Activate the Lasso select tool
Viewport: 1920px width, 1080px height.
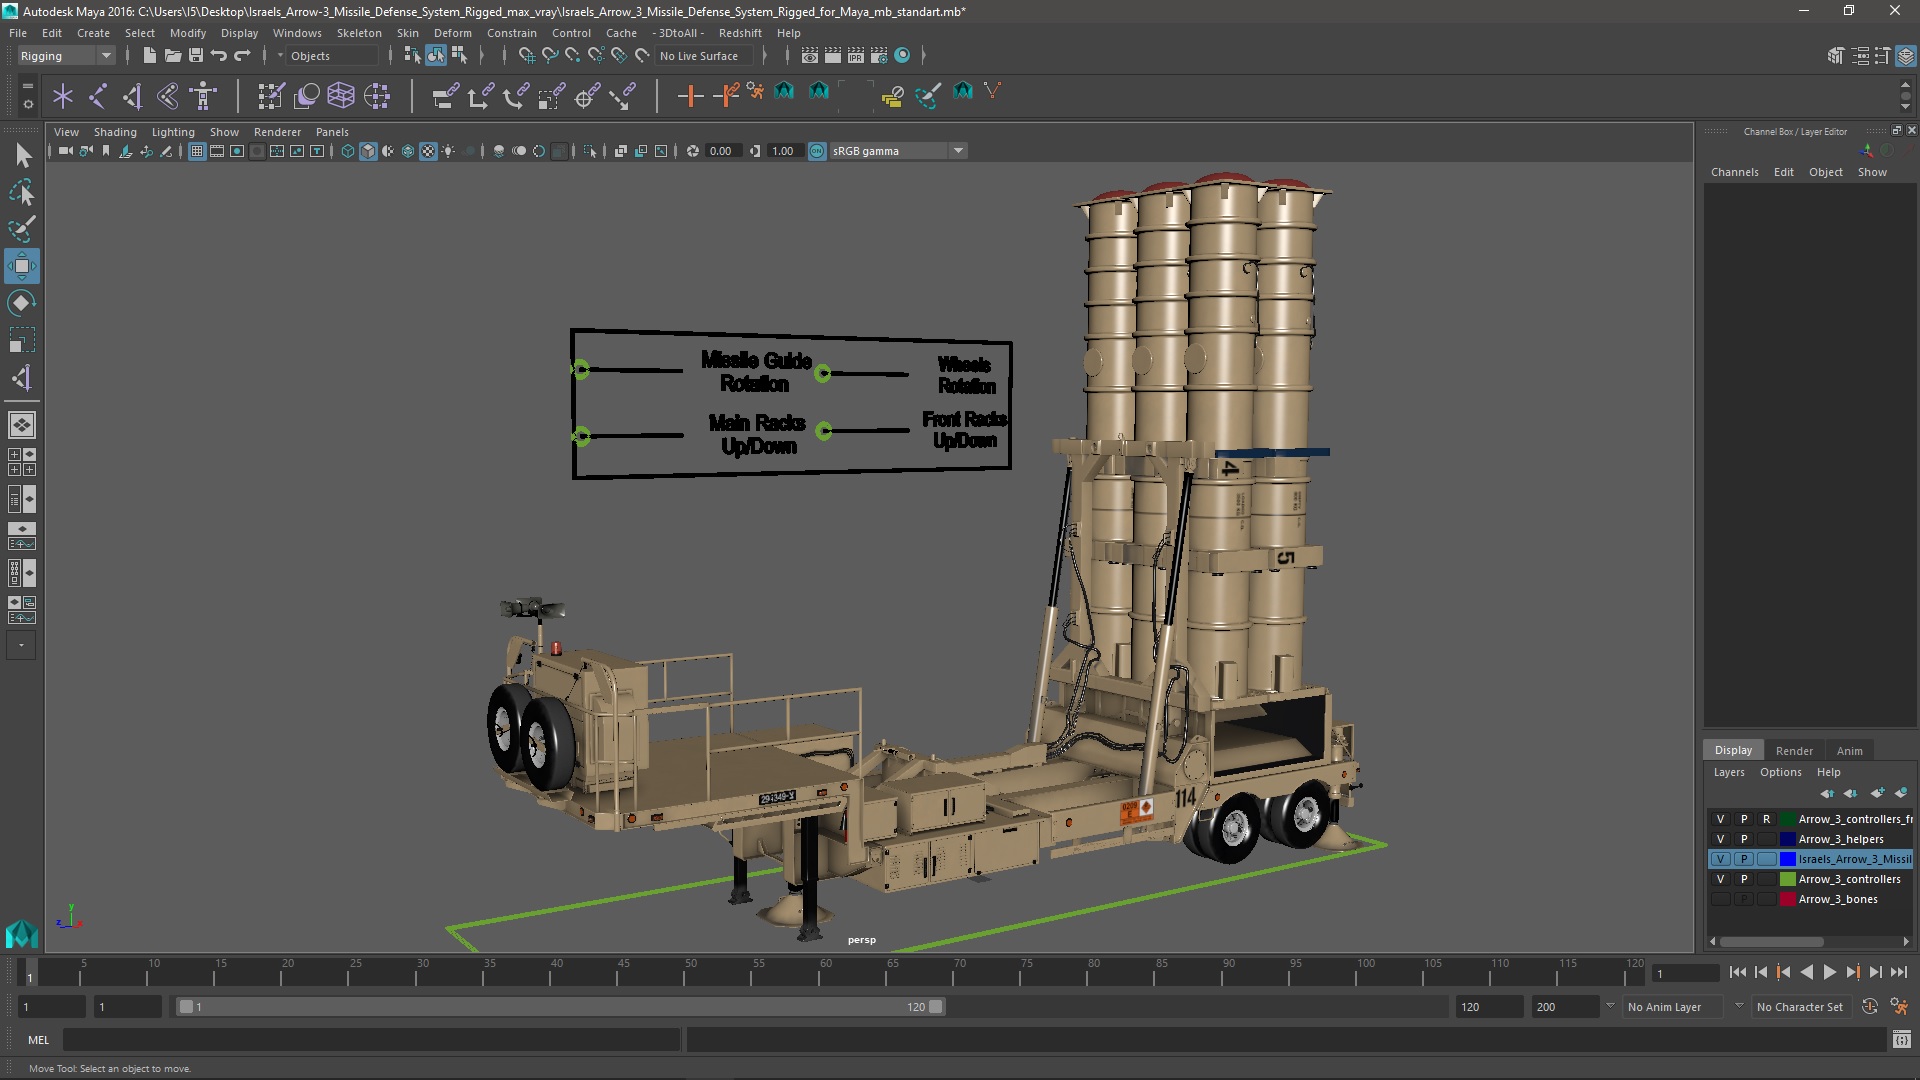22,192
